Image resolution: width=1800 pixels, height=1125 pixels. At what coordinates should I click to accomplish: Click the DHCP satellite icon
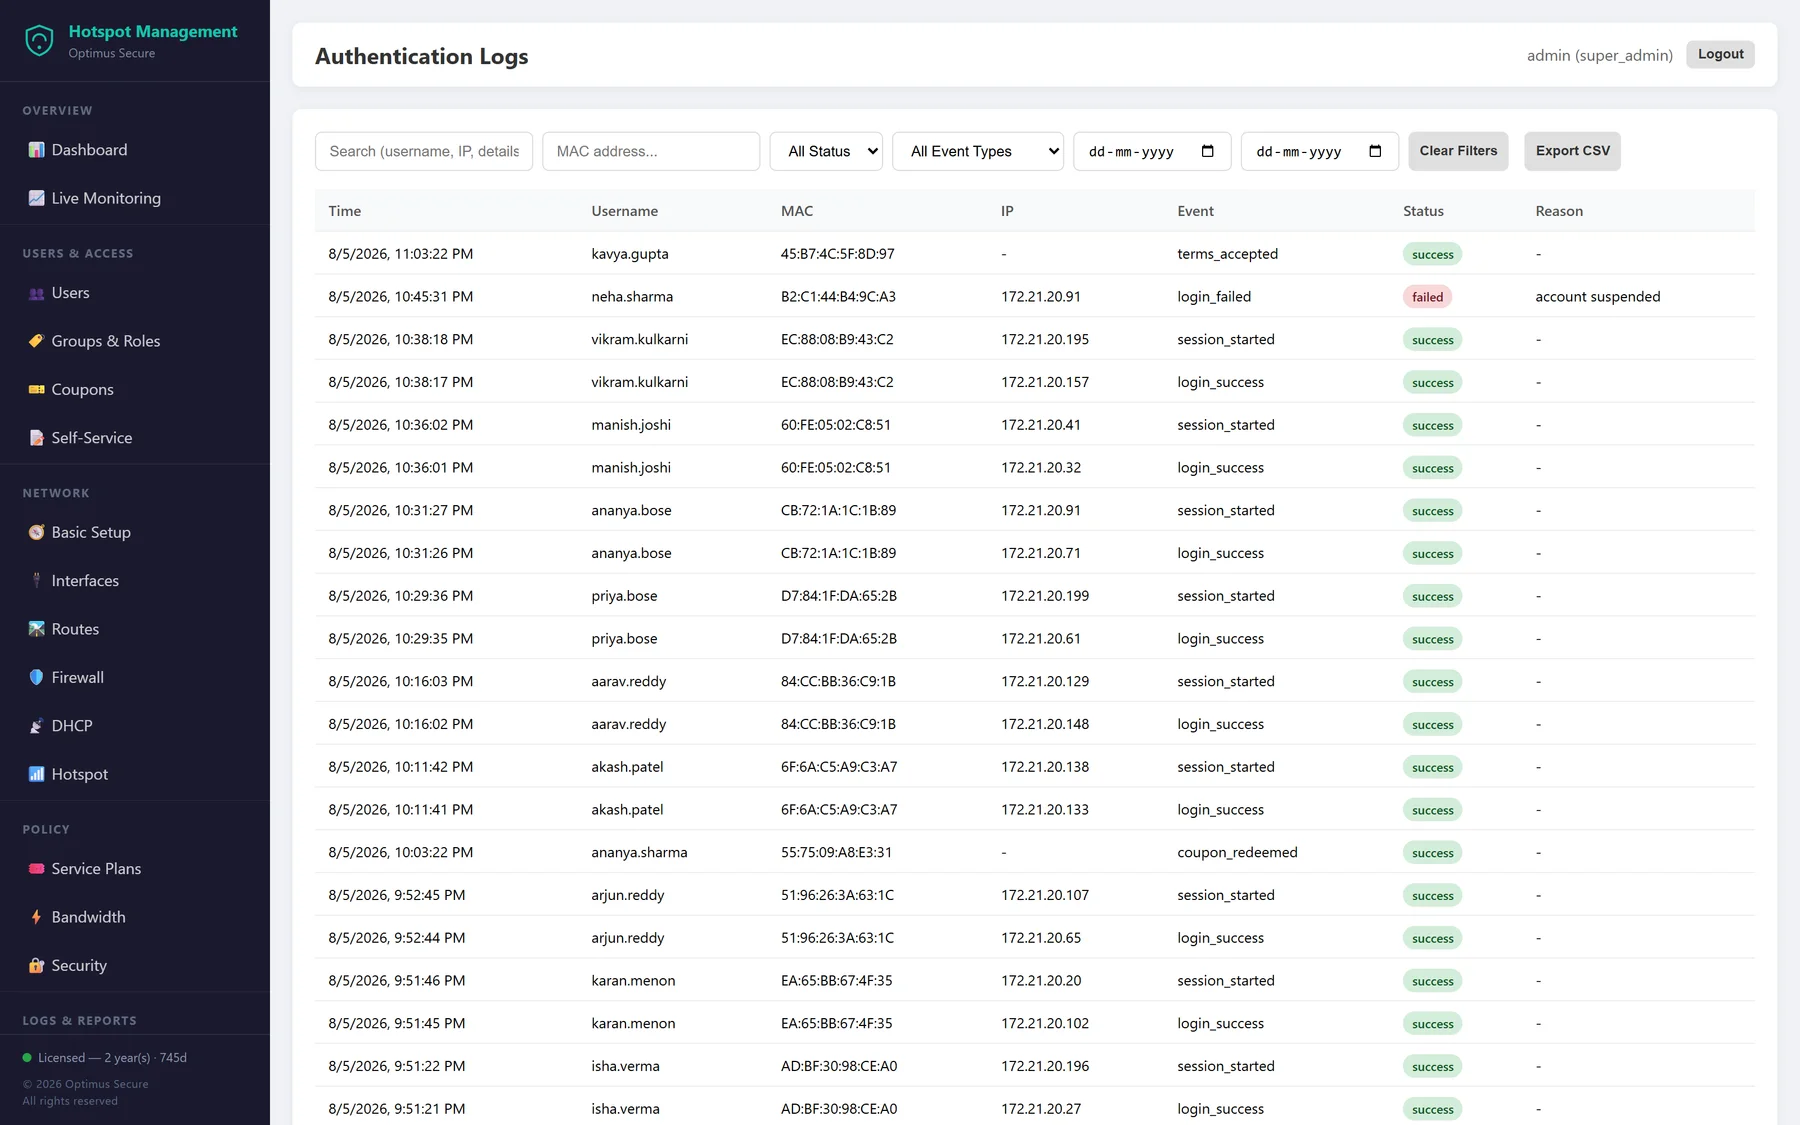[36, 726]
